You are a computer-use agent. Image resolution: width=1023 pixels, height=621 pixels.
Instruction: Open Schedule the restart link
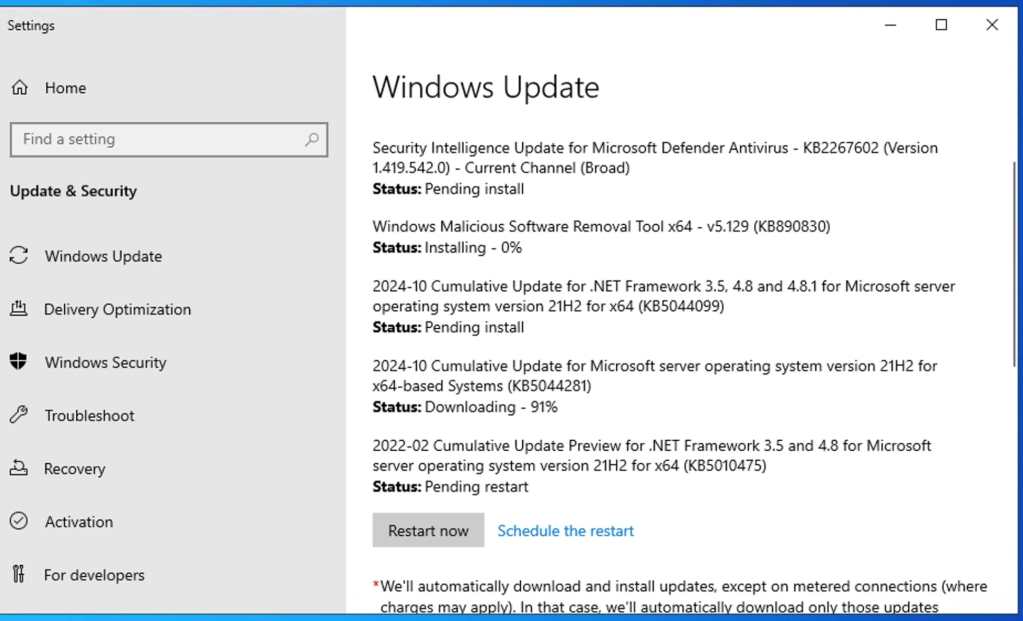(565, 530)
